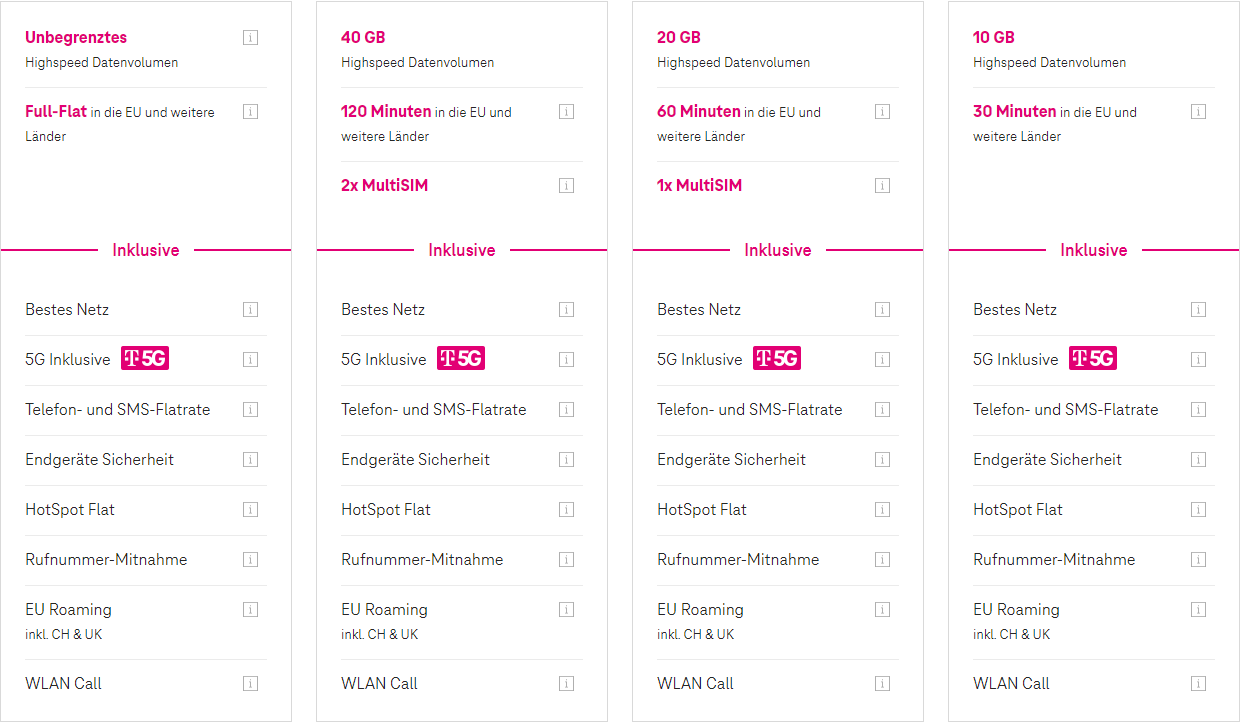This screenshot has height=723, width=1242.
Task: Click info icon for 30 Minuten EU
Action: click(1198, 111)
